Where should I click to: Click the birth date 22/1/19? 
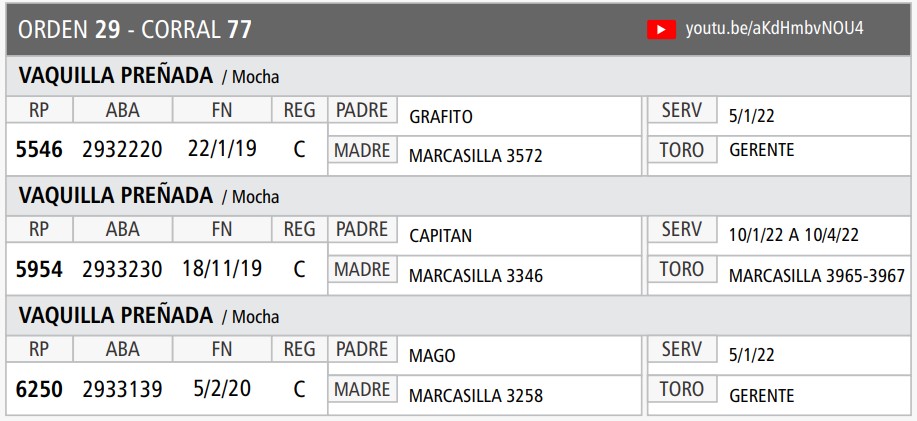[x=222, y=149]
